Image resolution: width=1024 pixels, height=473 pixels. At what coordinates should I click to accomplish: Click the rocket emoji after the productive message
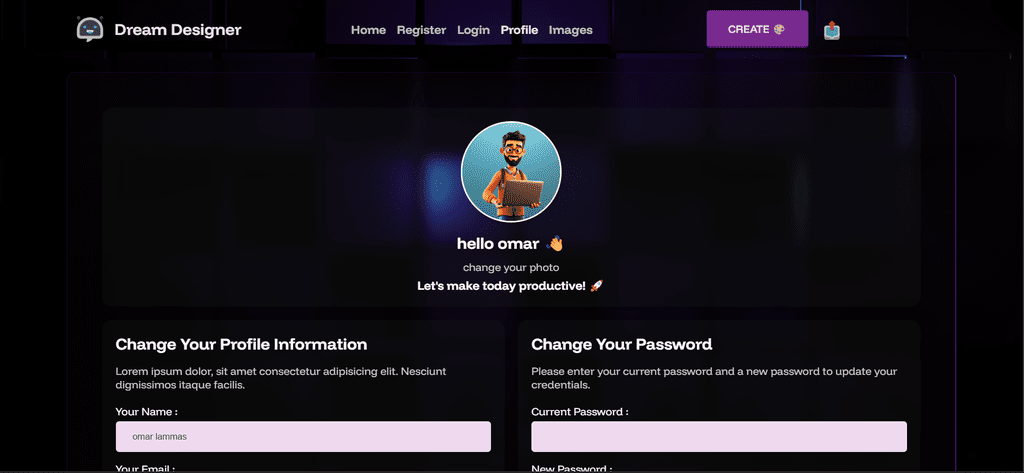[596, 286]
